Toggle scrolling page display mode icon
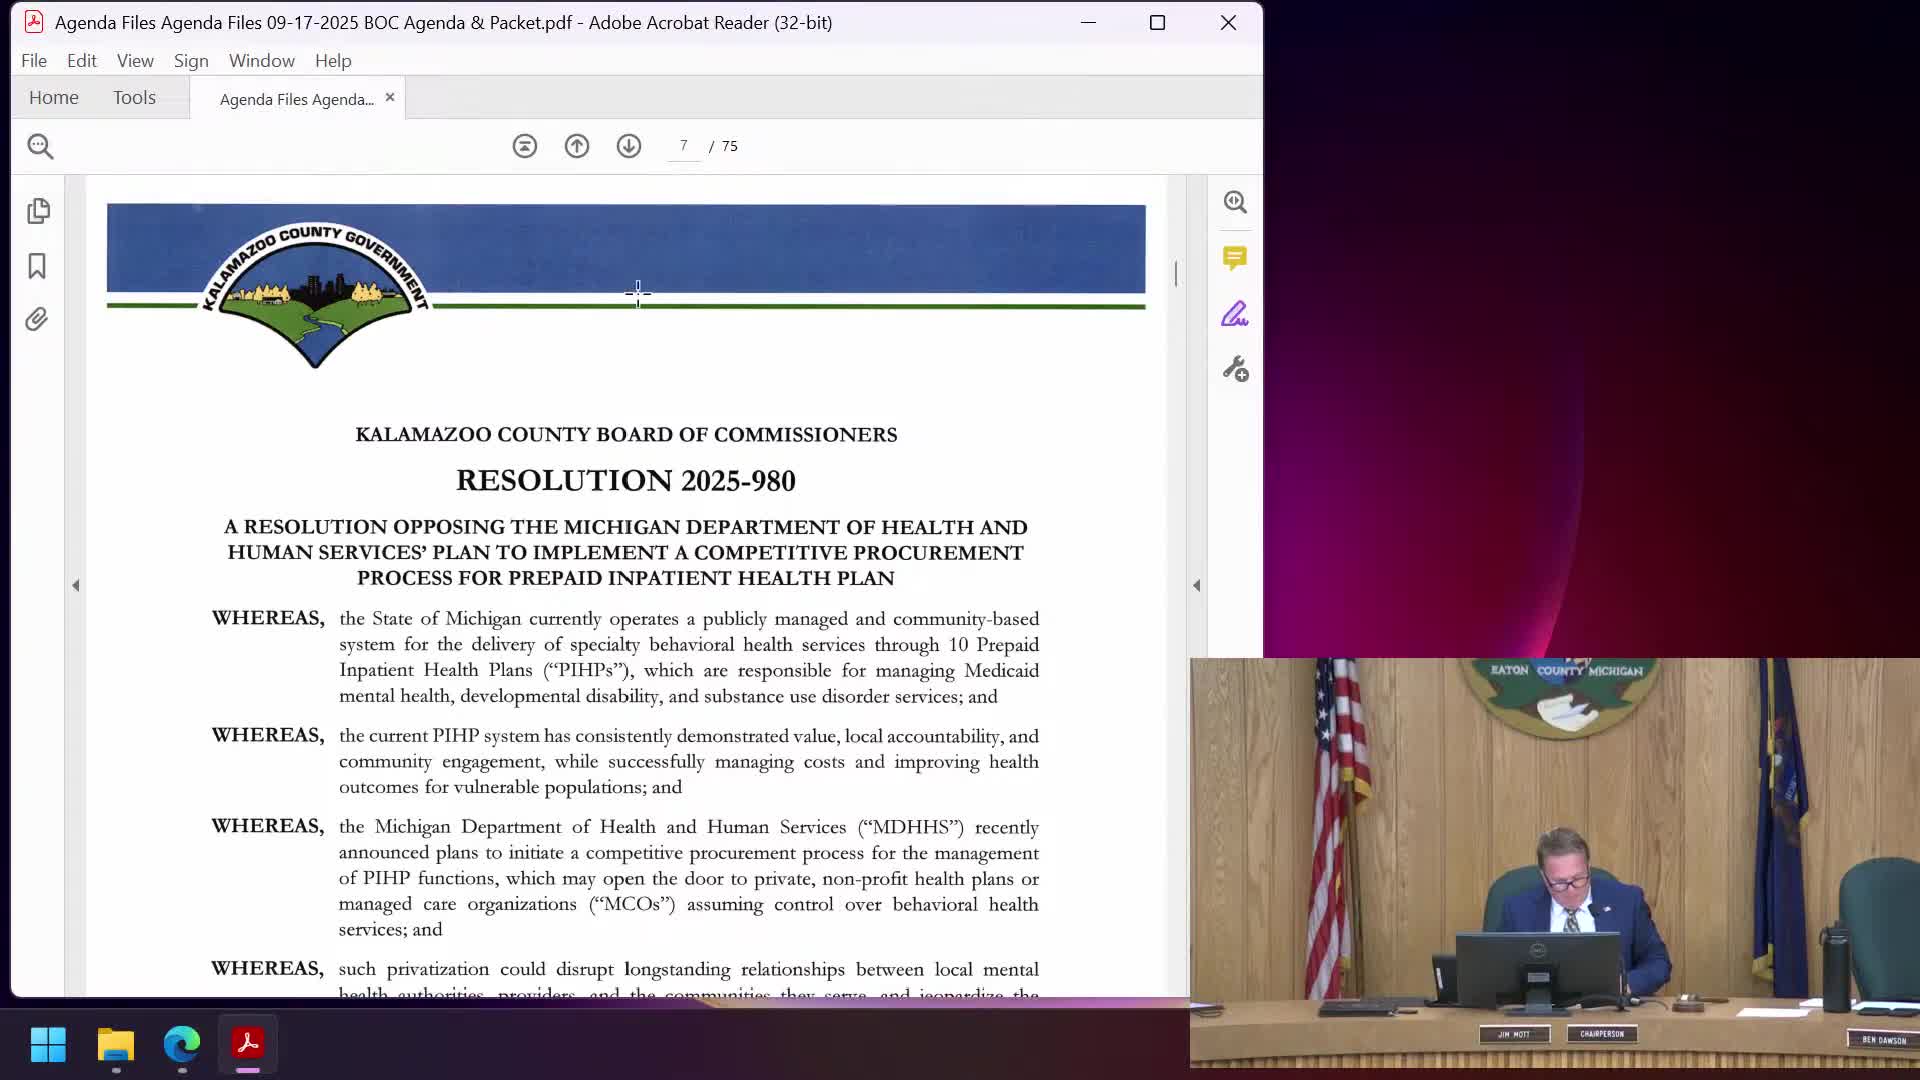The image size is (1920, 1080). tap(525, 146)
